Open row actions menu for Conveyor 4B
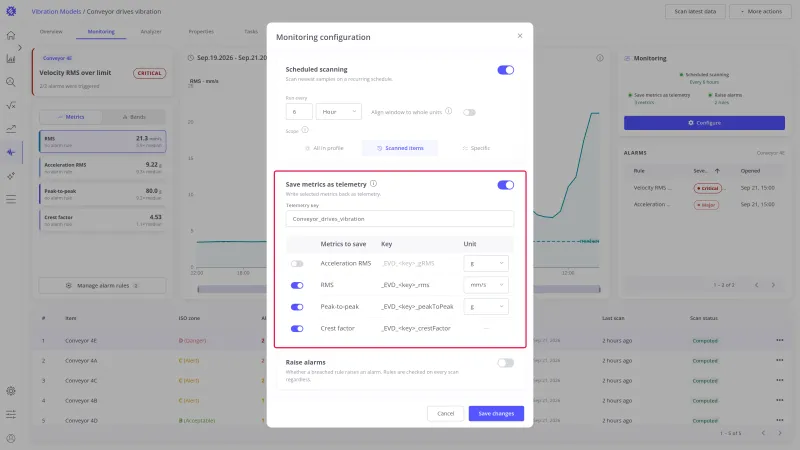This screenshot has width=800, height=450. click(x=780, y=401)
